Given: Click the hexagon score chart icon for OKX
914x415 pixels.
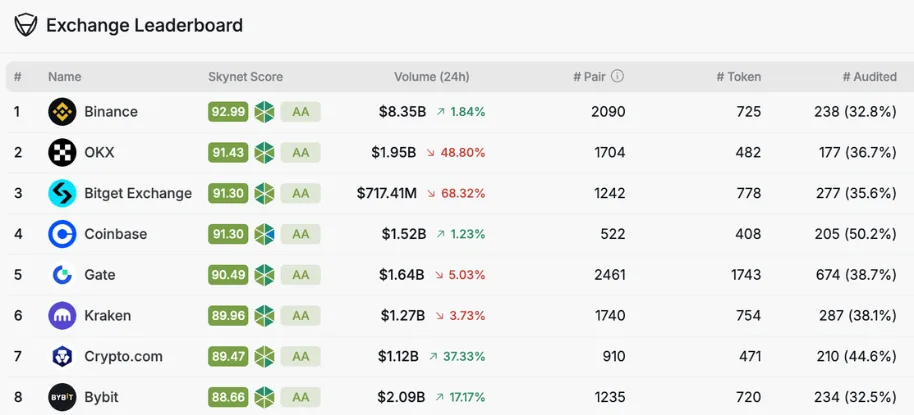Looking at the screenshot, I should [264, 153].
